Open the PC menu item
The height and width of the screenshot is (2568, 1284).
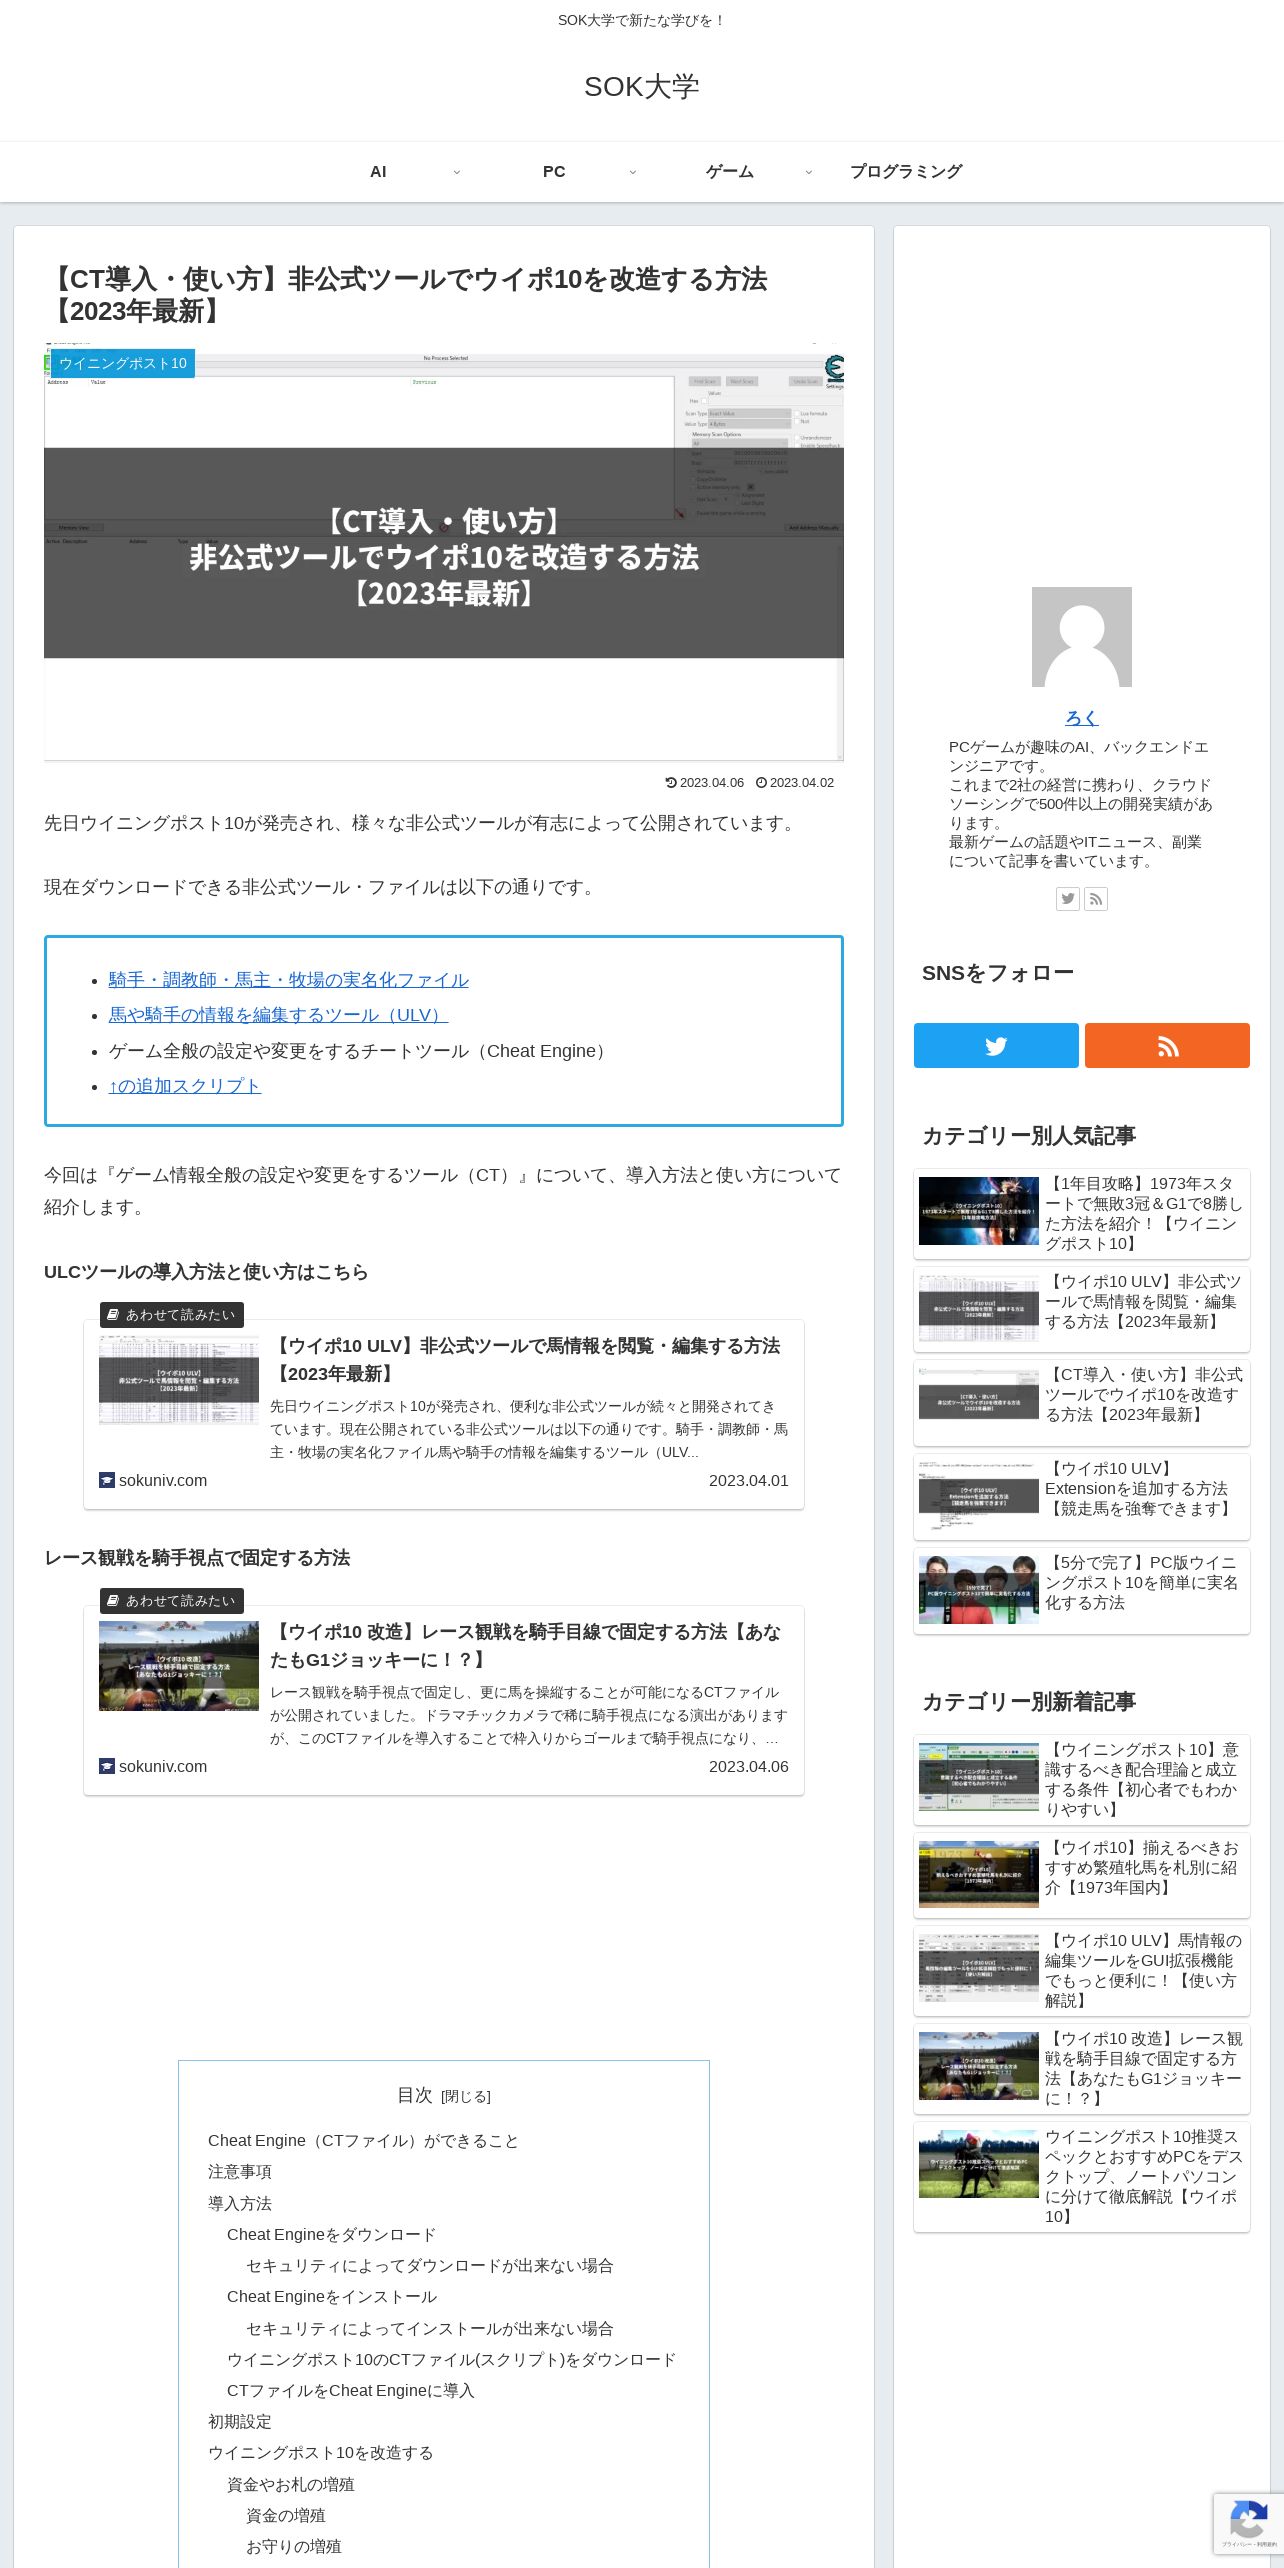554,172
